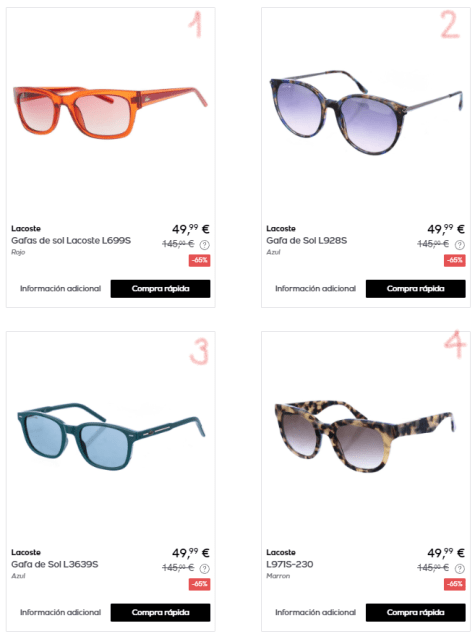Click the Gafas de sol Lacoste L699S title
The width and height of the screenshot is (475, 639).
click(x=71, y=240)
